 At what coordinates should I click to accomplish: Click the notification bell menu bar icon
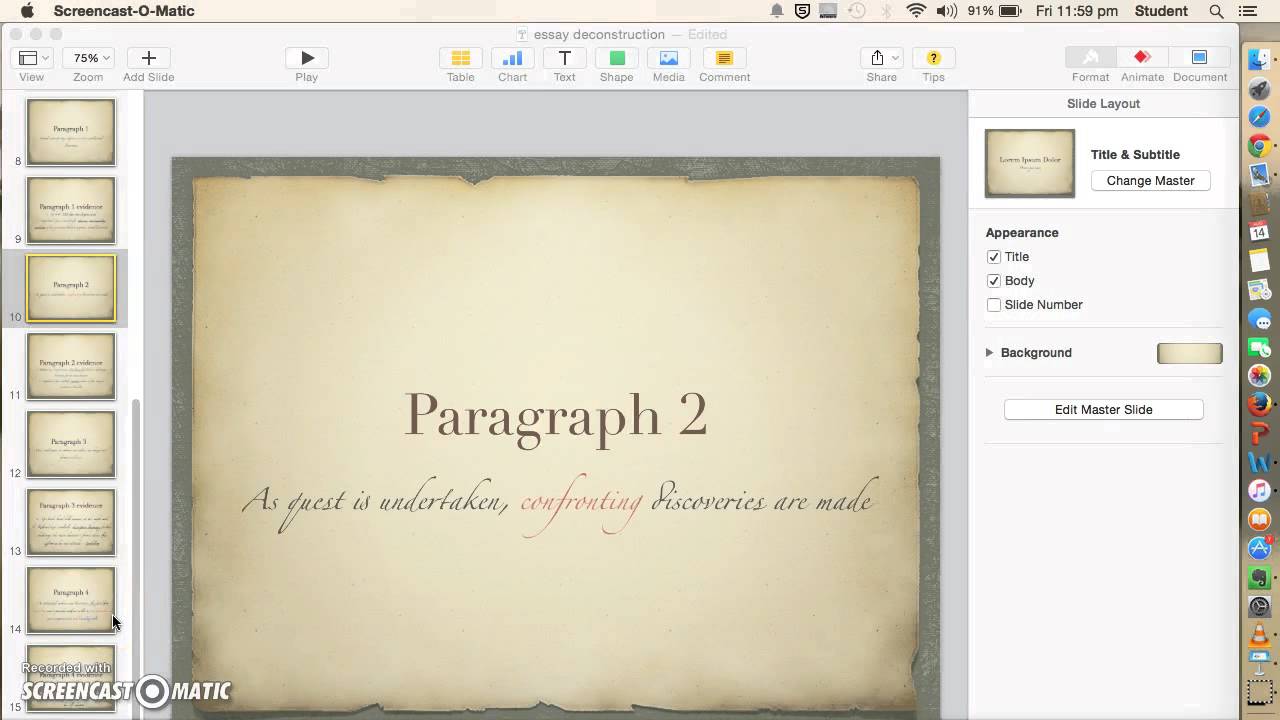(x=776, y=11)
